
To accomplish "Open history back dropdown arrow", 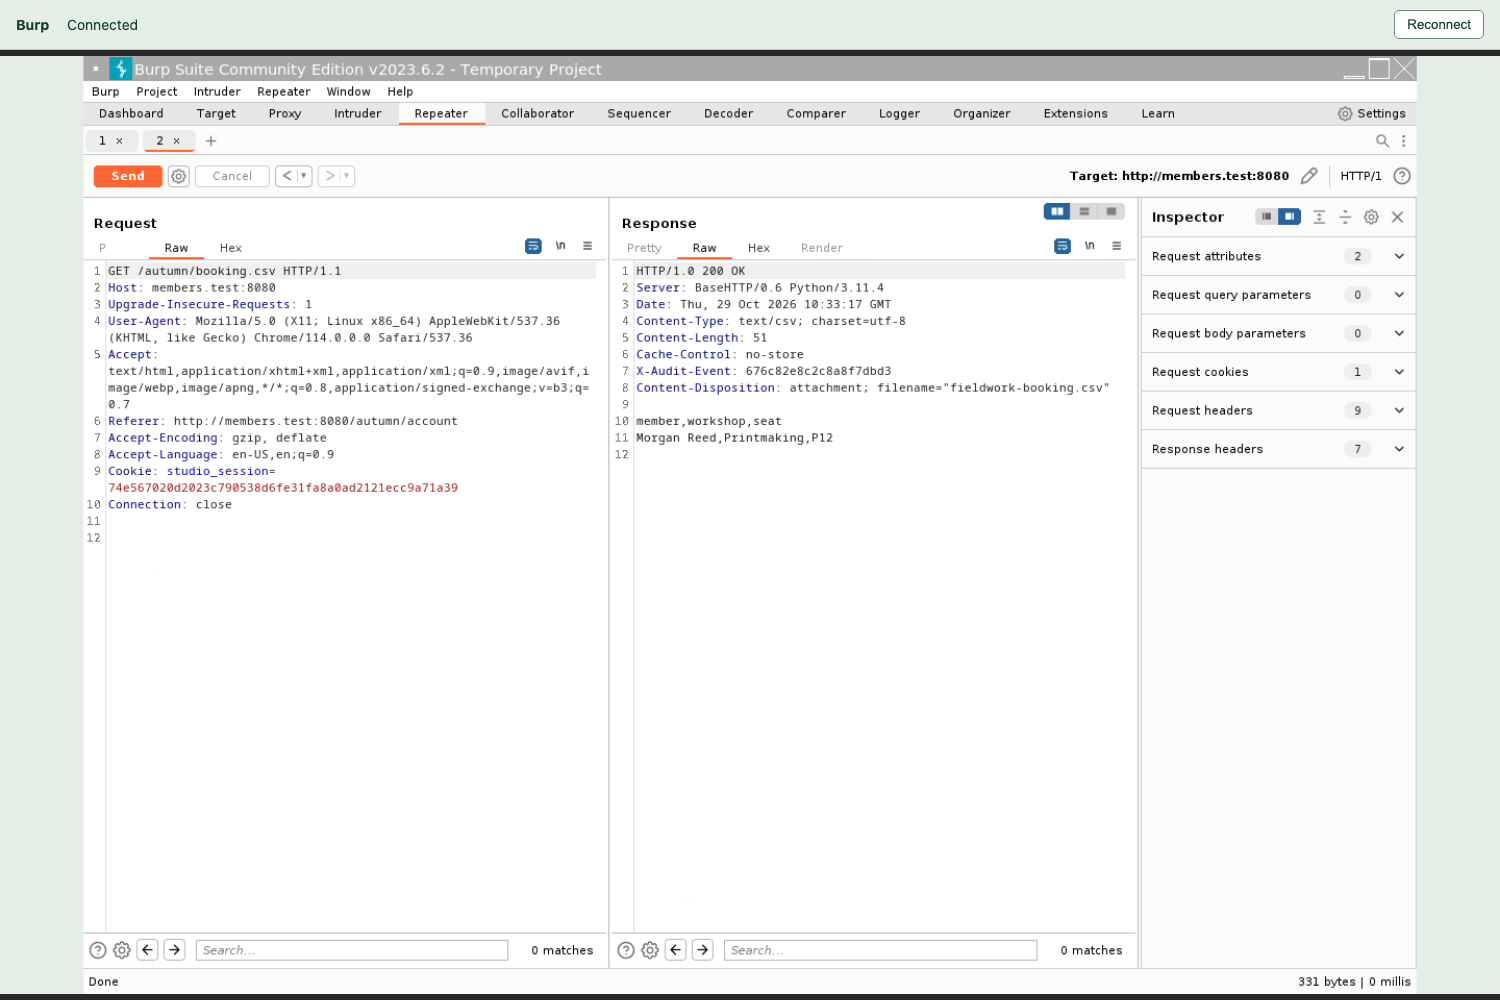I will 304,176.
